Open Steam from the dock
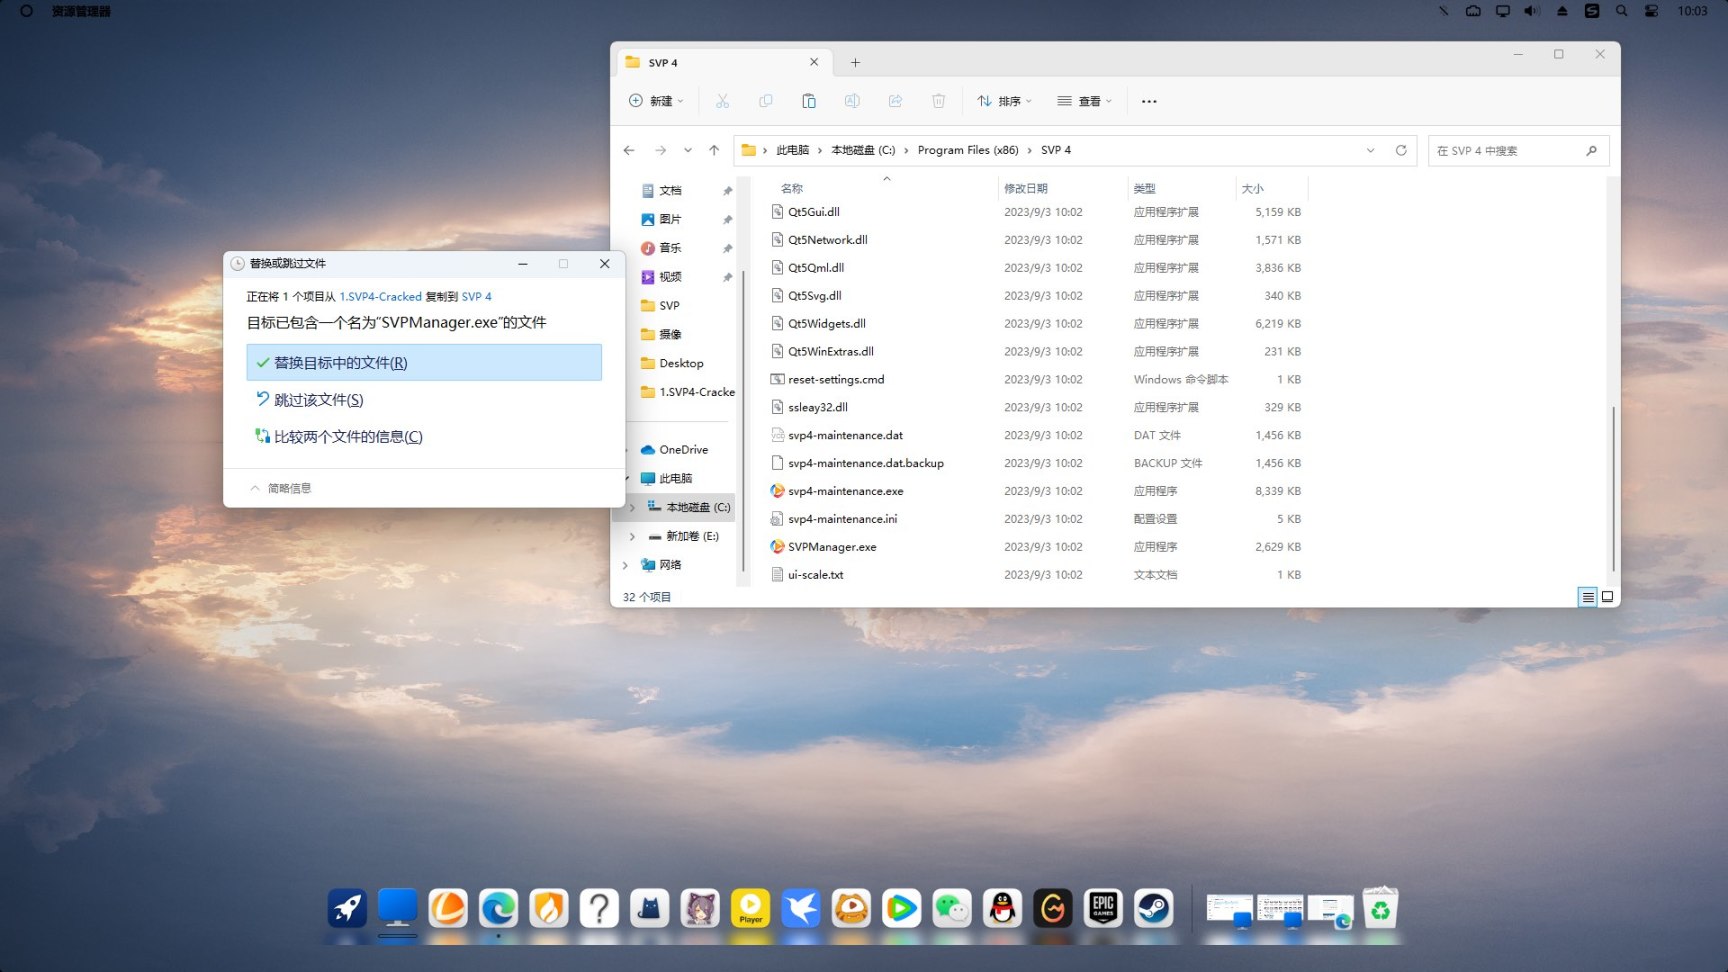 [x=1153, y=909]
